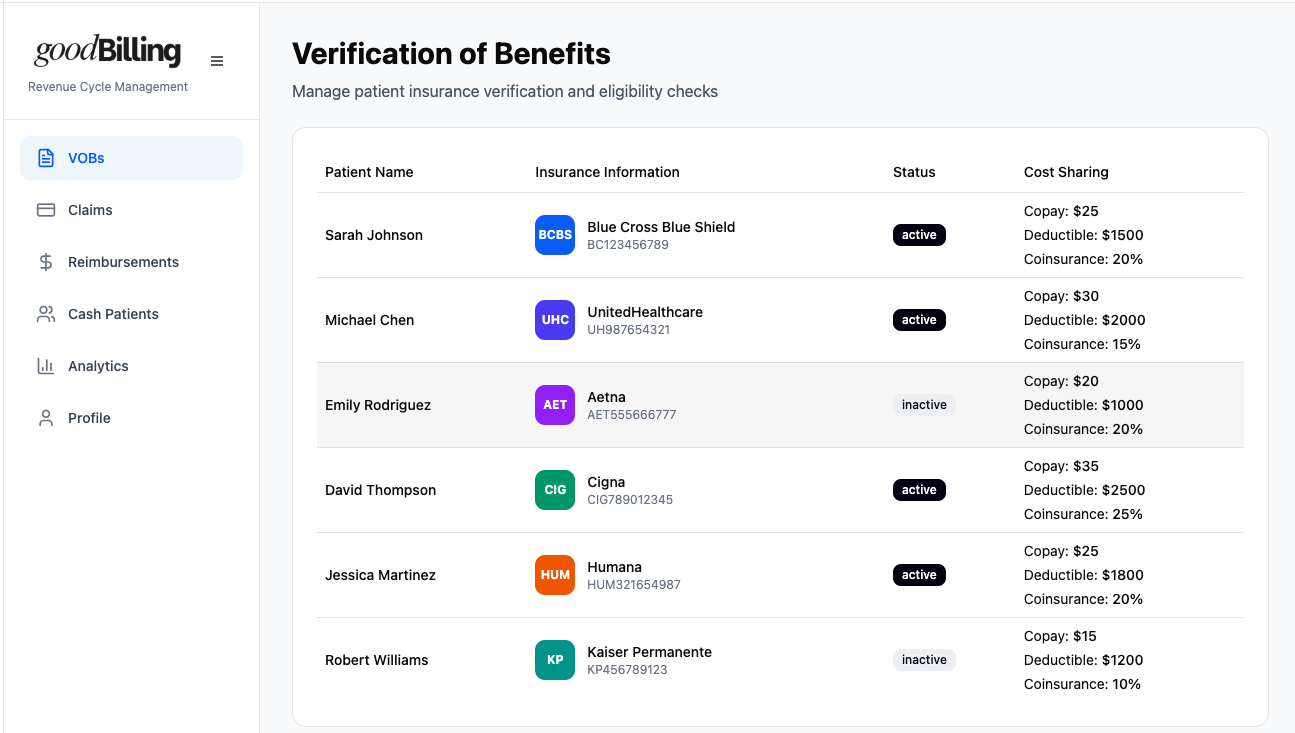Click the Claims card icon
Screen dimensions: 1295x733
tap(46, 210)
